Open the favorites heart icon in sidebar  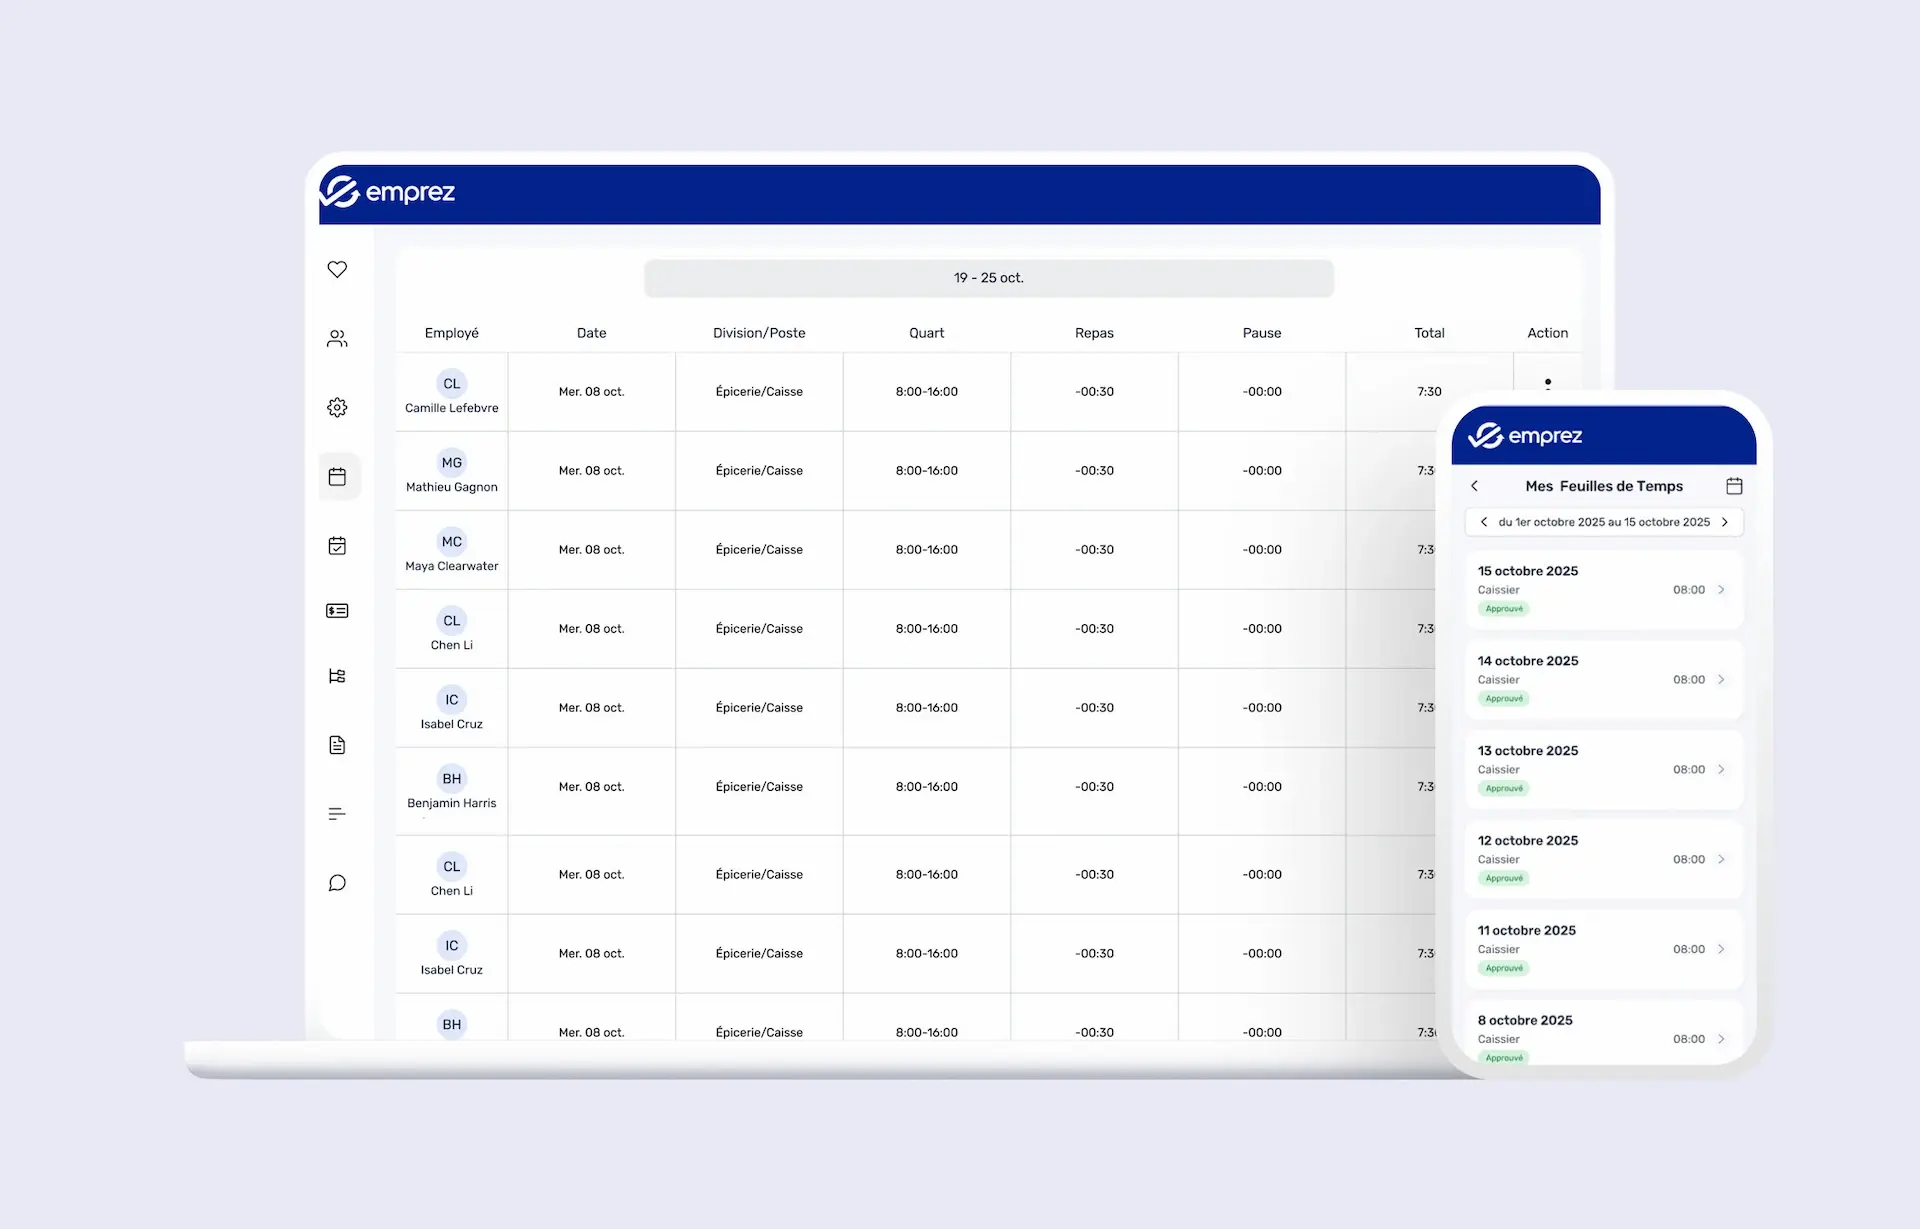(x=337, y=269)
